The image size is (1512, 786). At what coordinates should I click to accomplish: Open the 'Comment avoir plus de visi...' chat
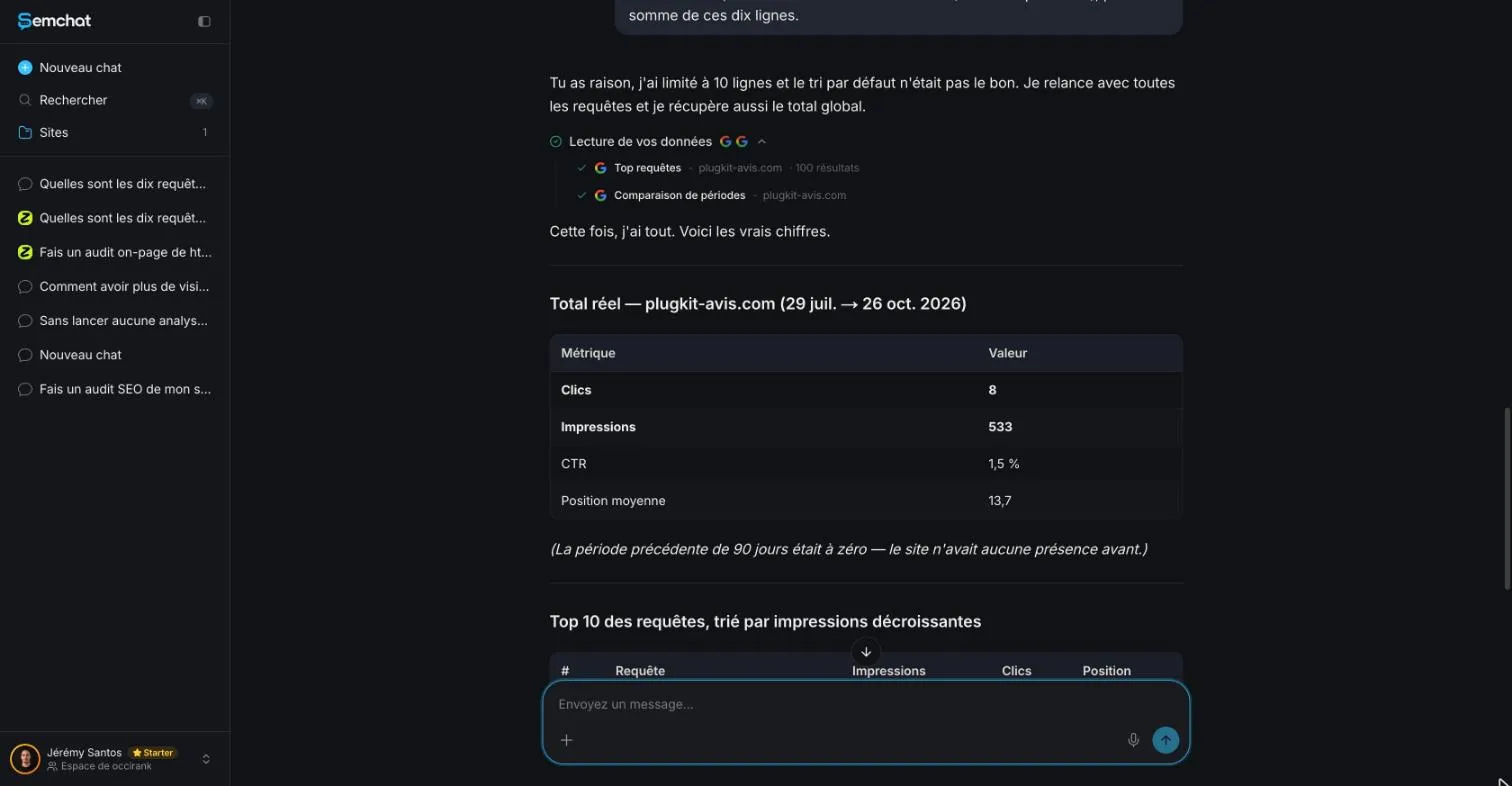pyautogui.click(x=115, y=286)
